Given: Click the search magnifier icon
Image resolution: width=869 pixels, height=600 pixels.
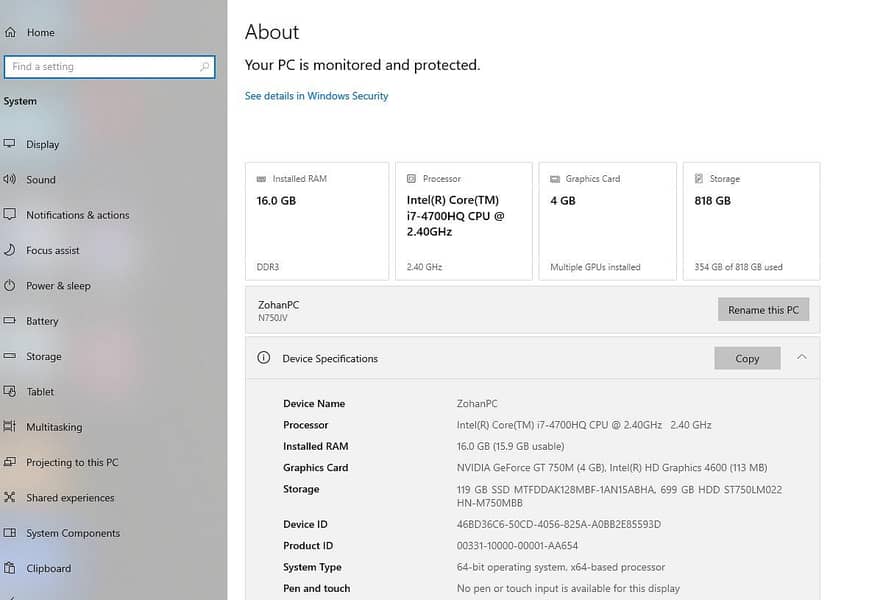Looking at the screenshot, I should 205,67.
